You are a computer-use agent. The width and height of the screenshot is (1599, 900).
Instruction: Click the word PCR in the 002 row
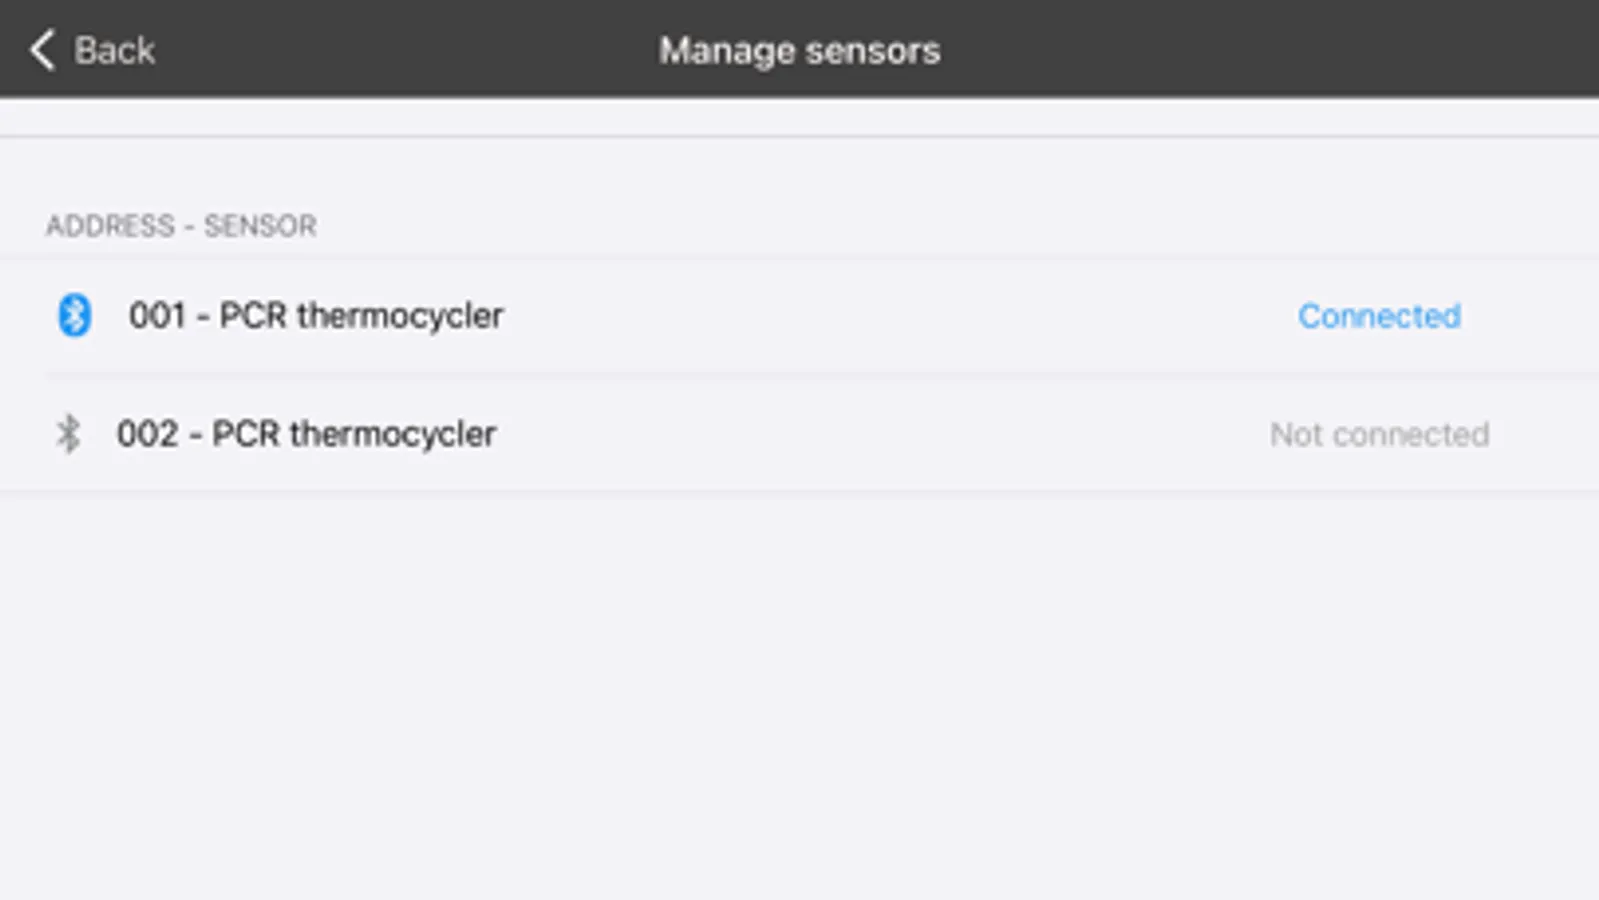click(245, 434)
